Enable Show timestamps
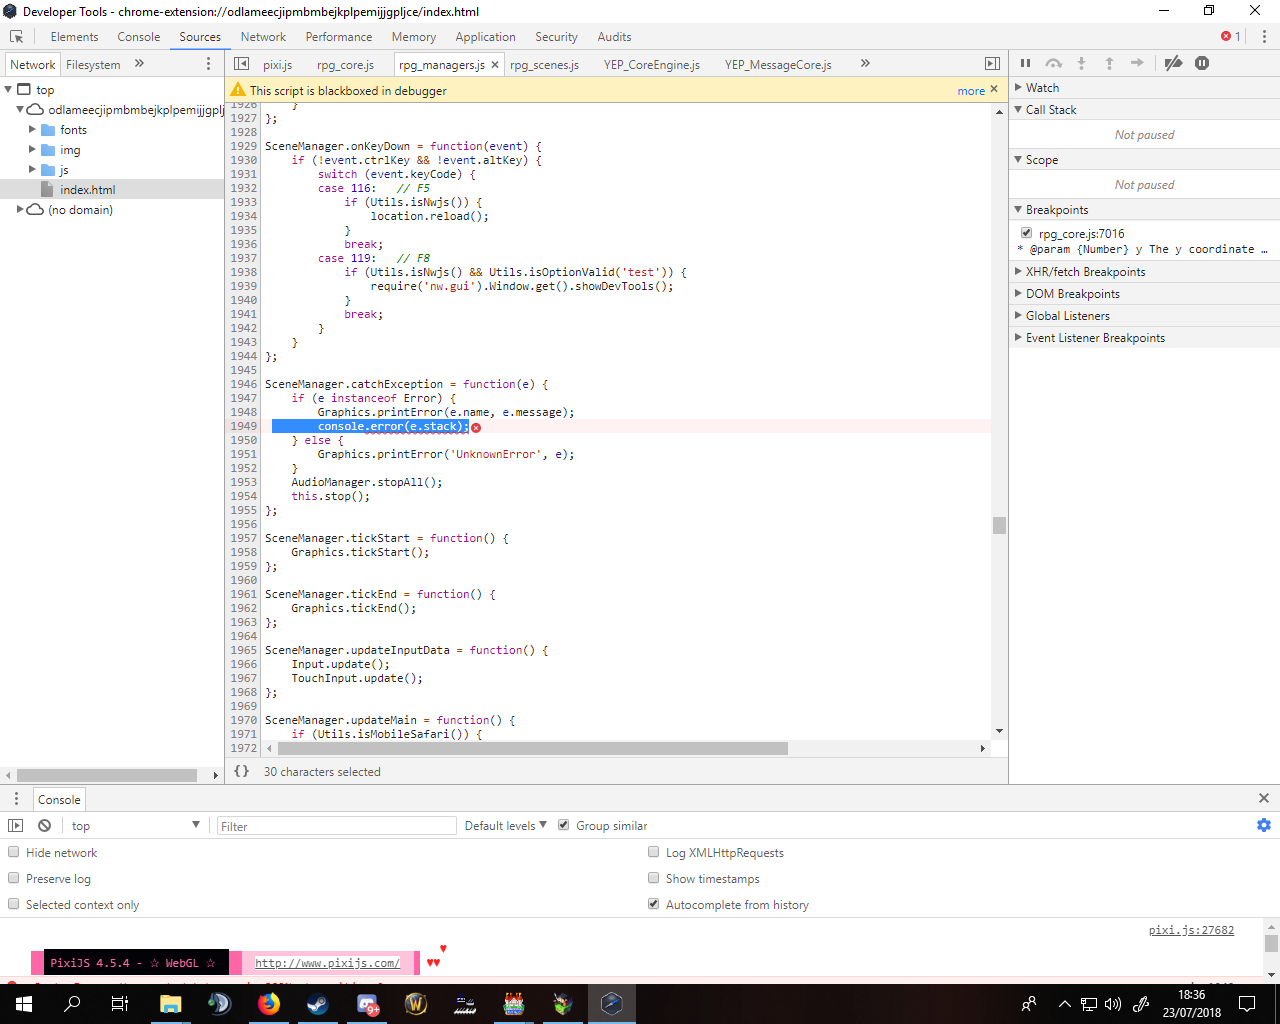The image size is (1280, 1024). pos(654,878)
